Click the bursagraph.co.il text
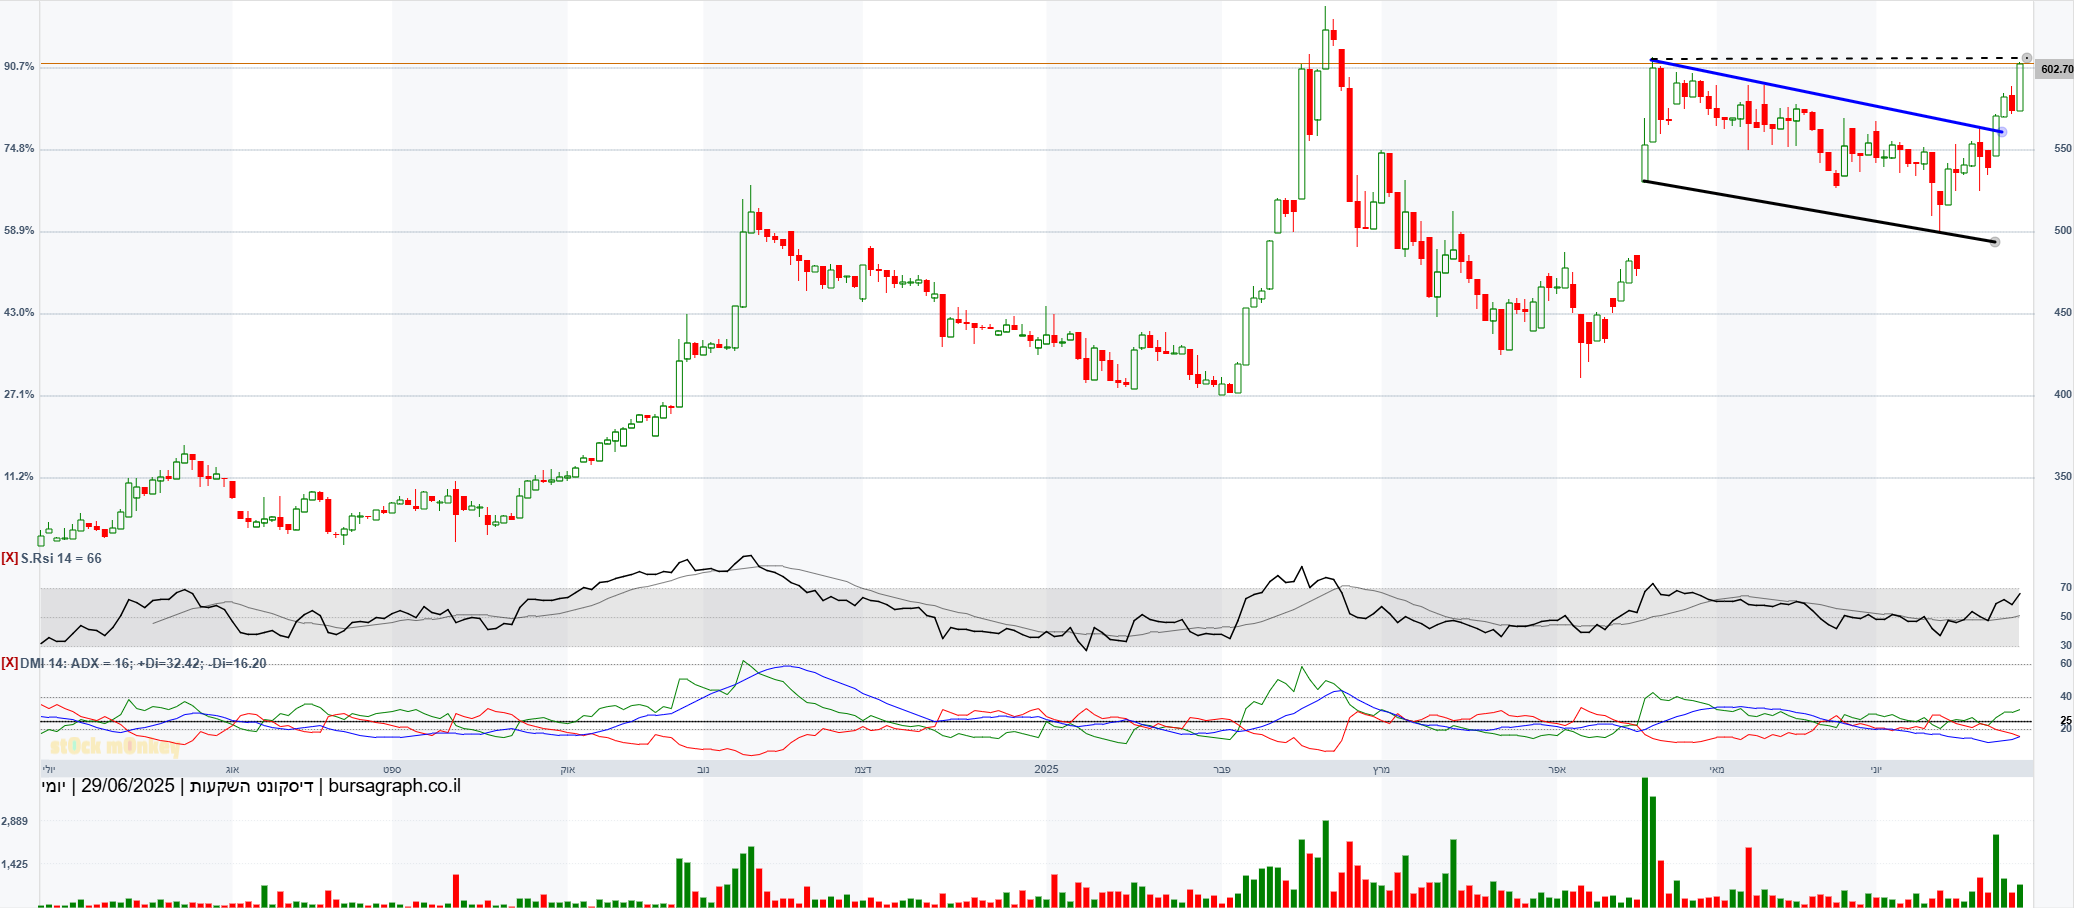 (x=395, y=786)
